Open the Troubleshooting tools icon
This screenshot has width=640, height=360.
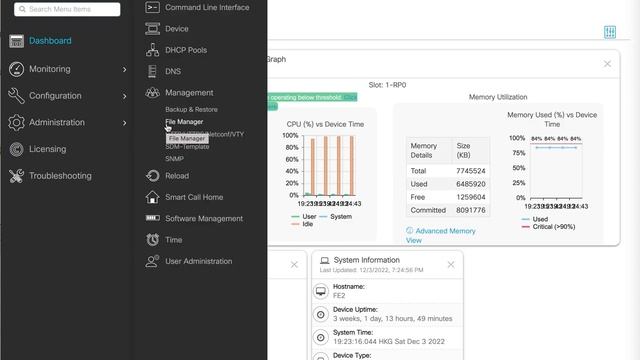click(16, 176)
